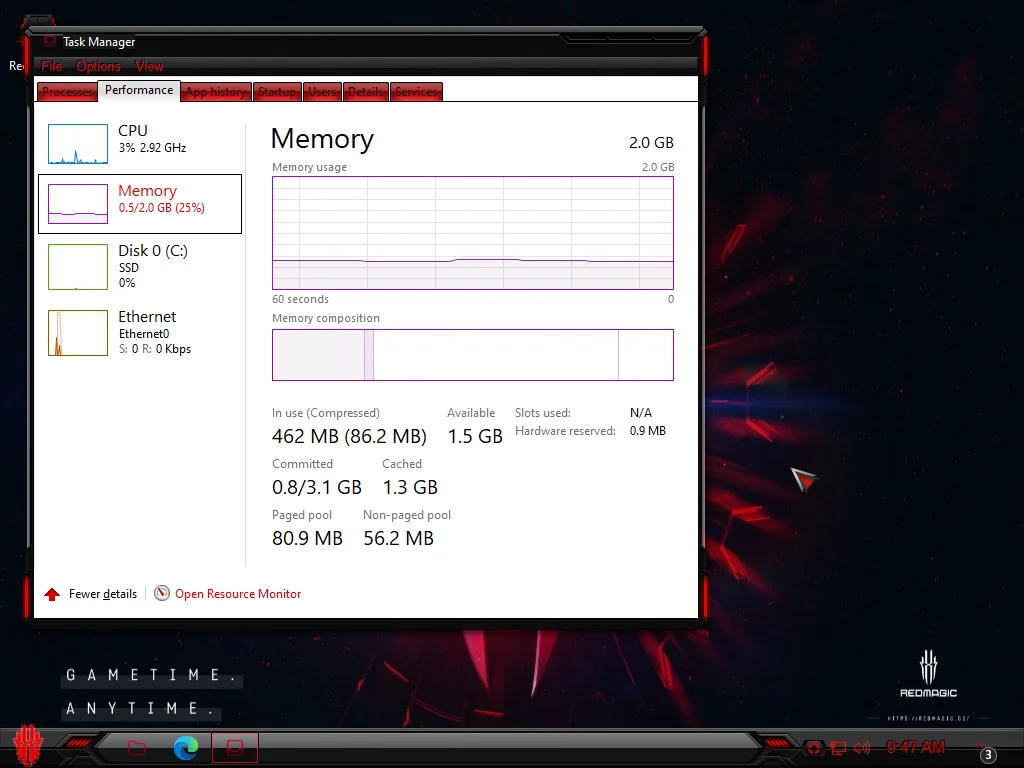Click the Memory composition bar
Viewport: 1024px width, 768px height.
pyautogui.click(x=473, y=355)
